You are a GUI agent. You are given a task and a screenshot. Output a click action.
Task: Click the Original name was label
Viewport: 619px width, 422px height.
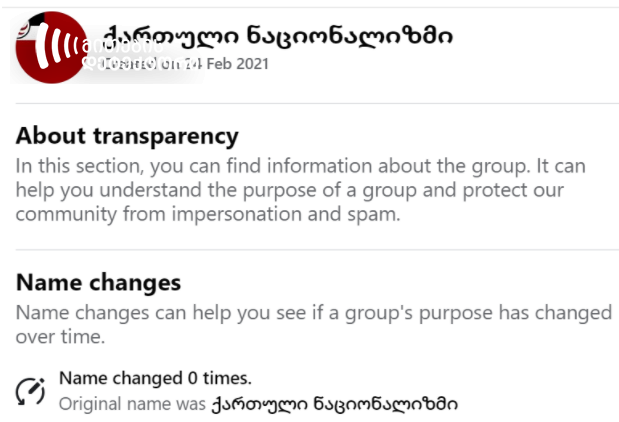132,404
